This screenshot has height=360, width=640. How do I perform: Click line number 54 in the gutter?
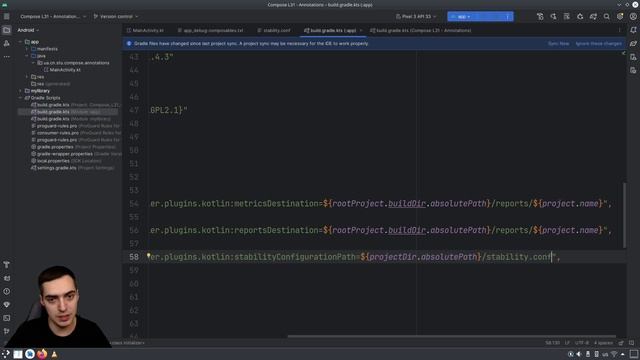tap(134, 203)
